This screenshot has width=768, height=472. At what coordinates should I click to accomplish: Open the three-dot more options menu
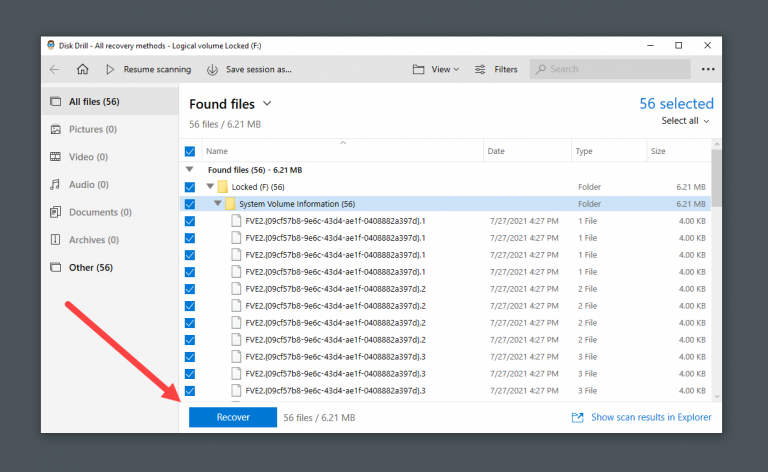708,69
